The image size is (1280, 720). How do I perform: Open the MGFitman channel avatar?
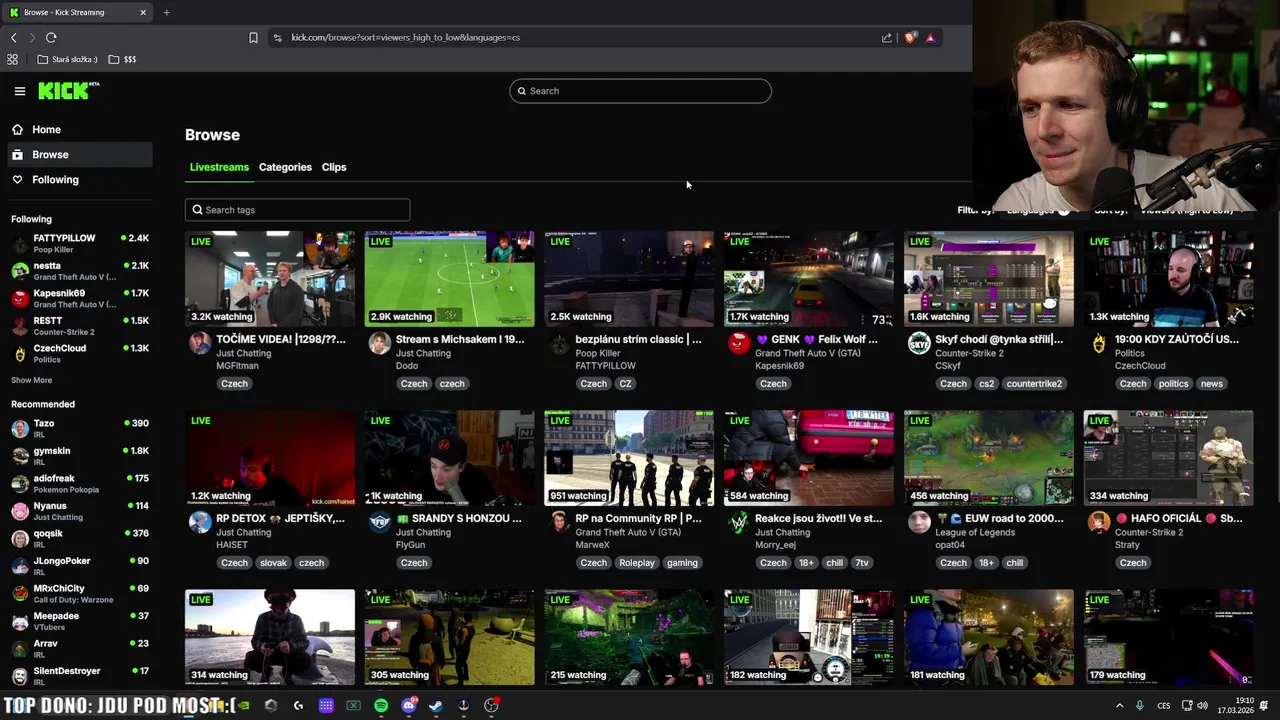[200, 344]
